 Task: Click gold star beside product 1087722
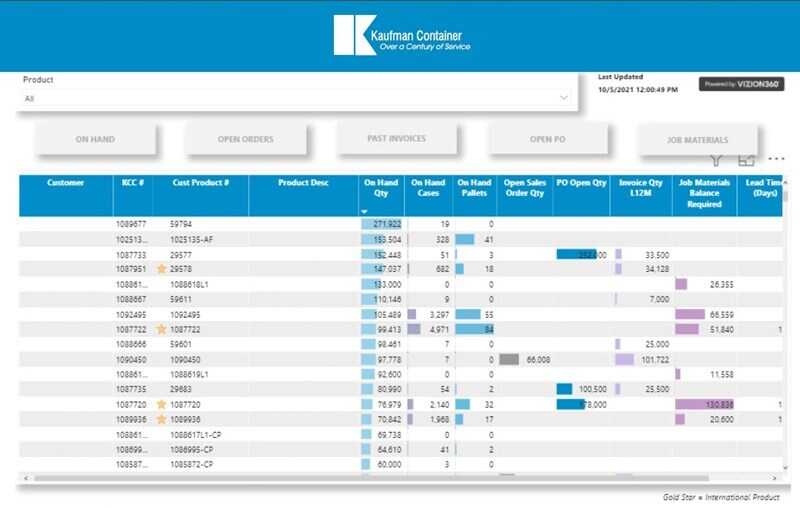pyautogui.click(x=161, y=329)
